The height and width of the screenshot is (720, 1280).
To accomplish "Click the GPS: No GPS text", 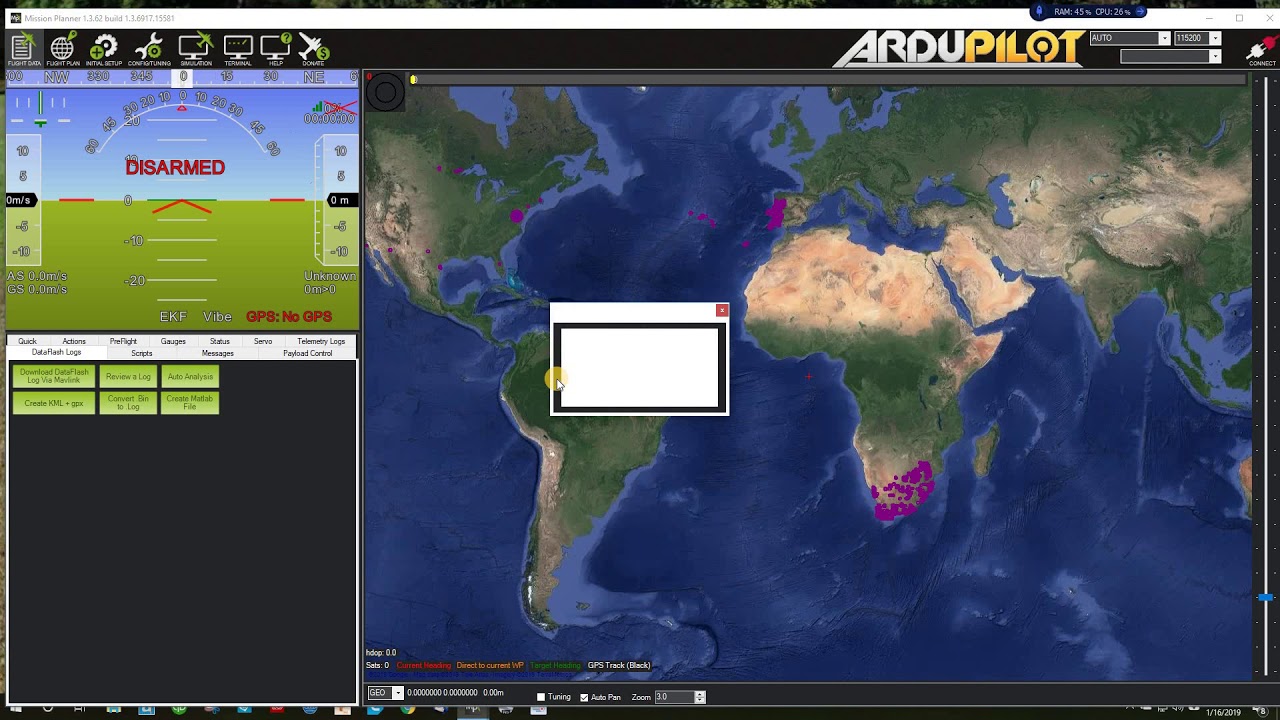I will (289, 316).
